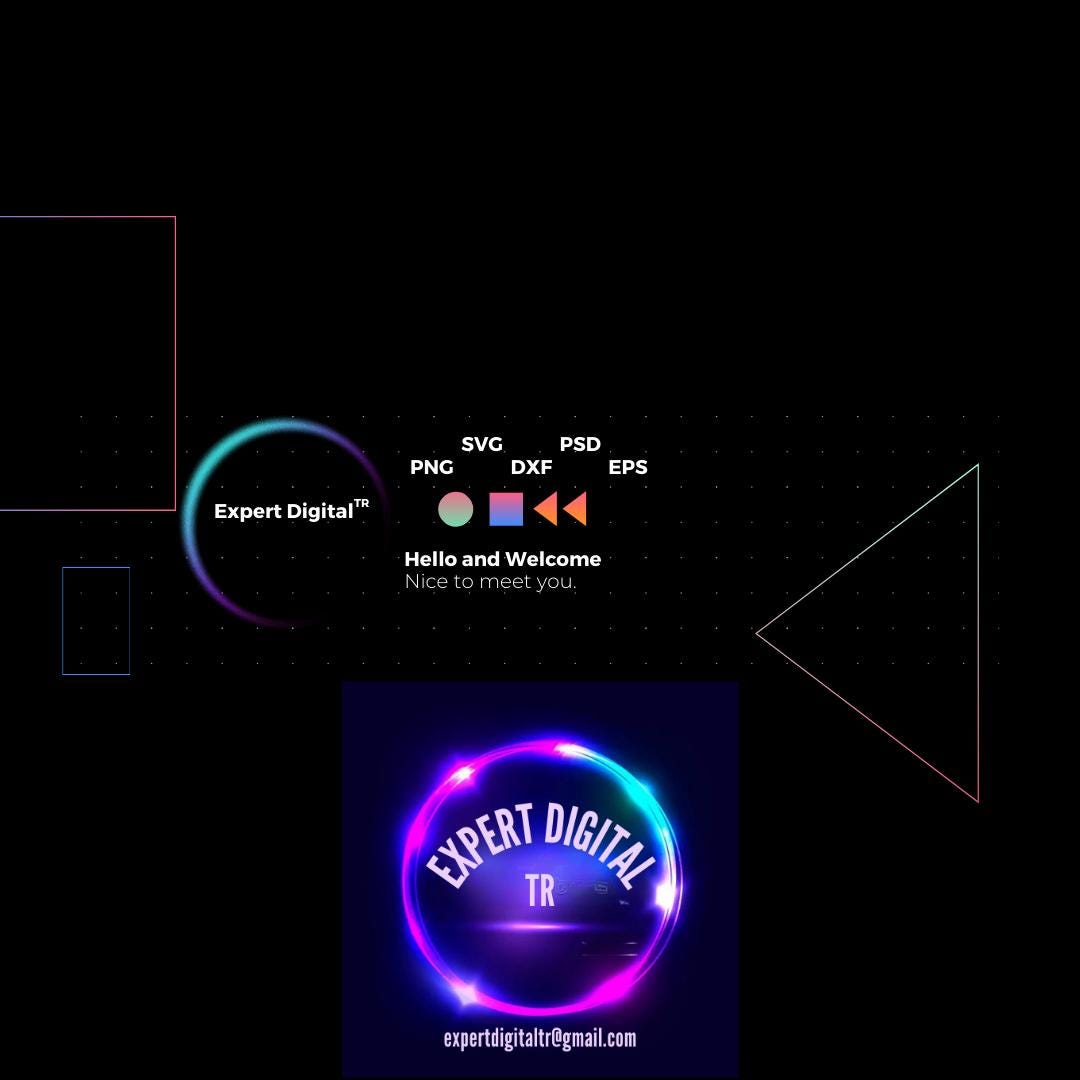1080x1080 pixels.
Task: Click the second orange triangle icon
Action: (574, 508)
